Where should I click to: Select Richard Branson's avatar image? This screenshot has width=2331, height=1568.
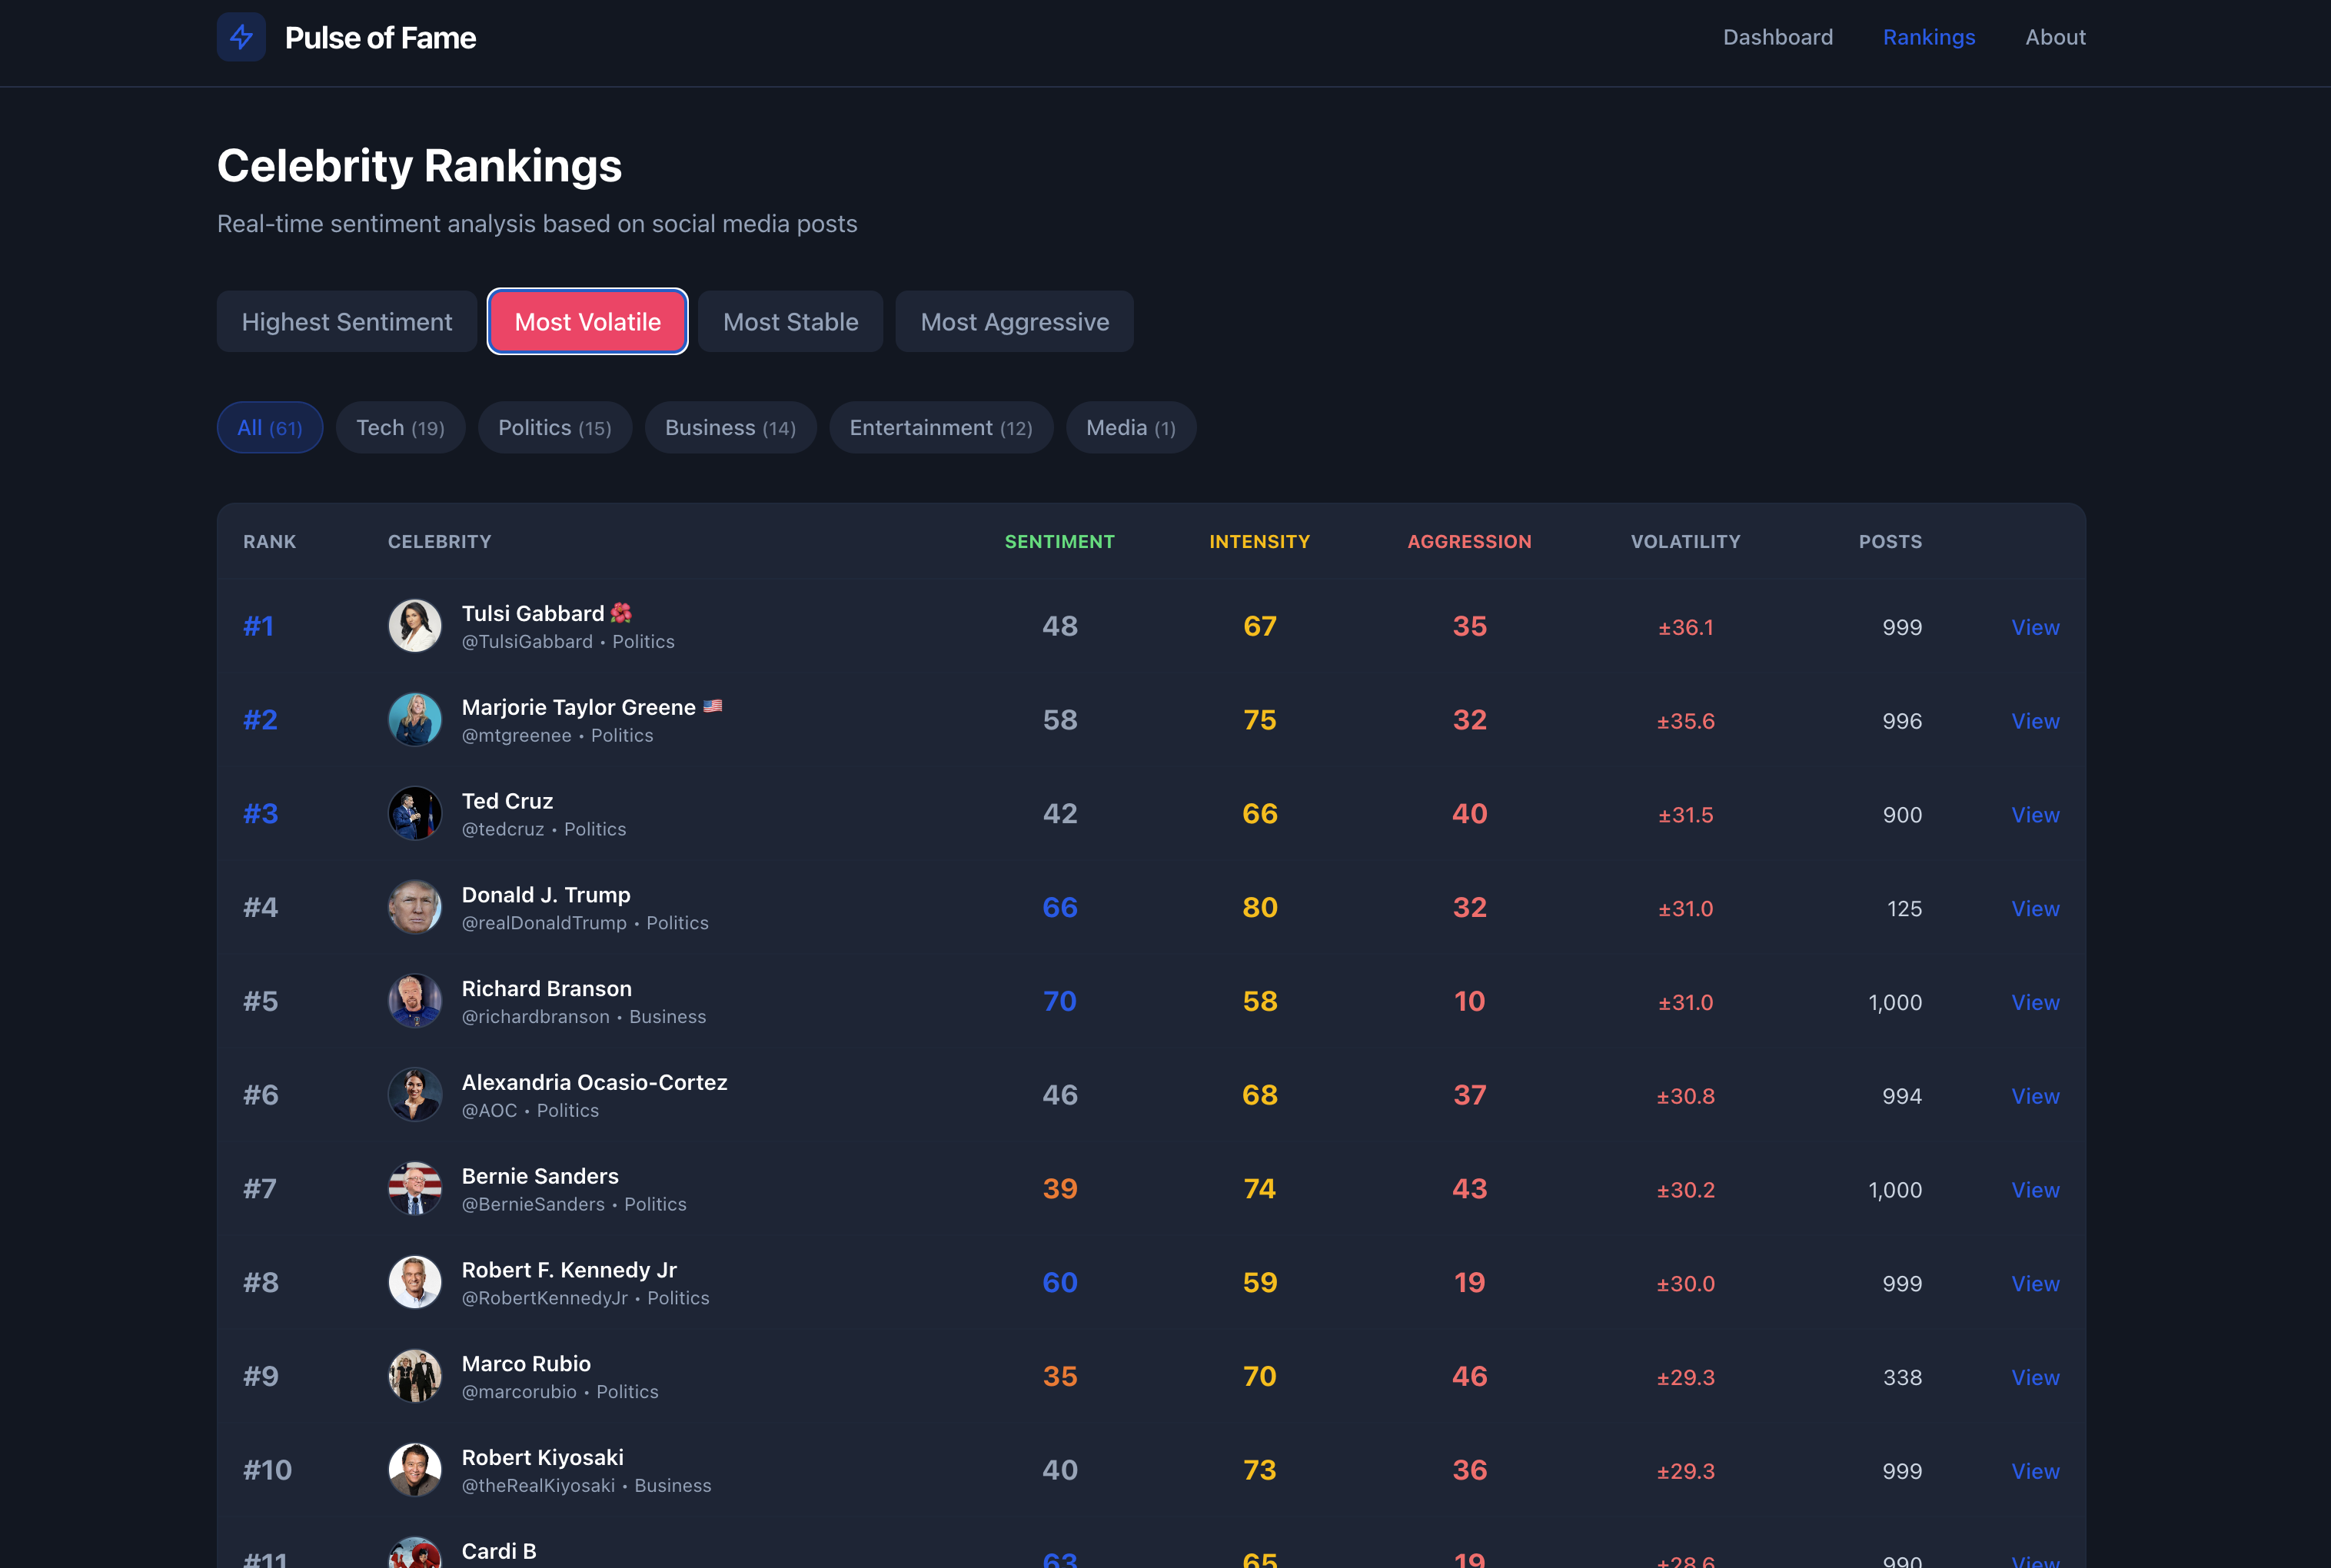coord(414,1000)
